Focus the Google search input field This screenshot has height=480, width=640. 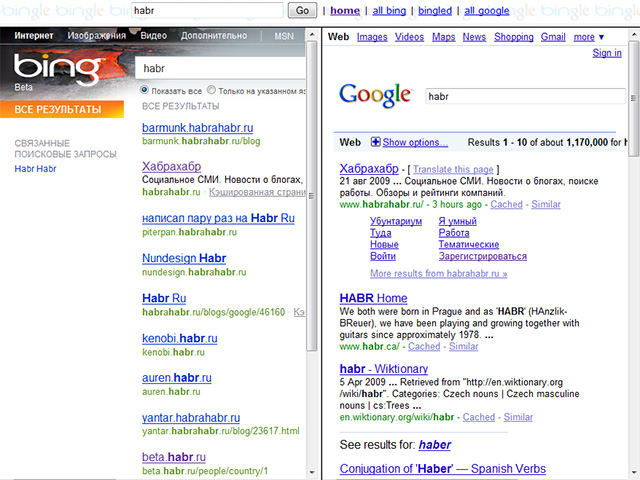pyautogui.click(x=525, y=97)
